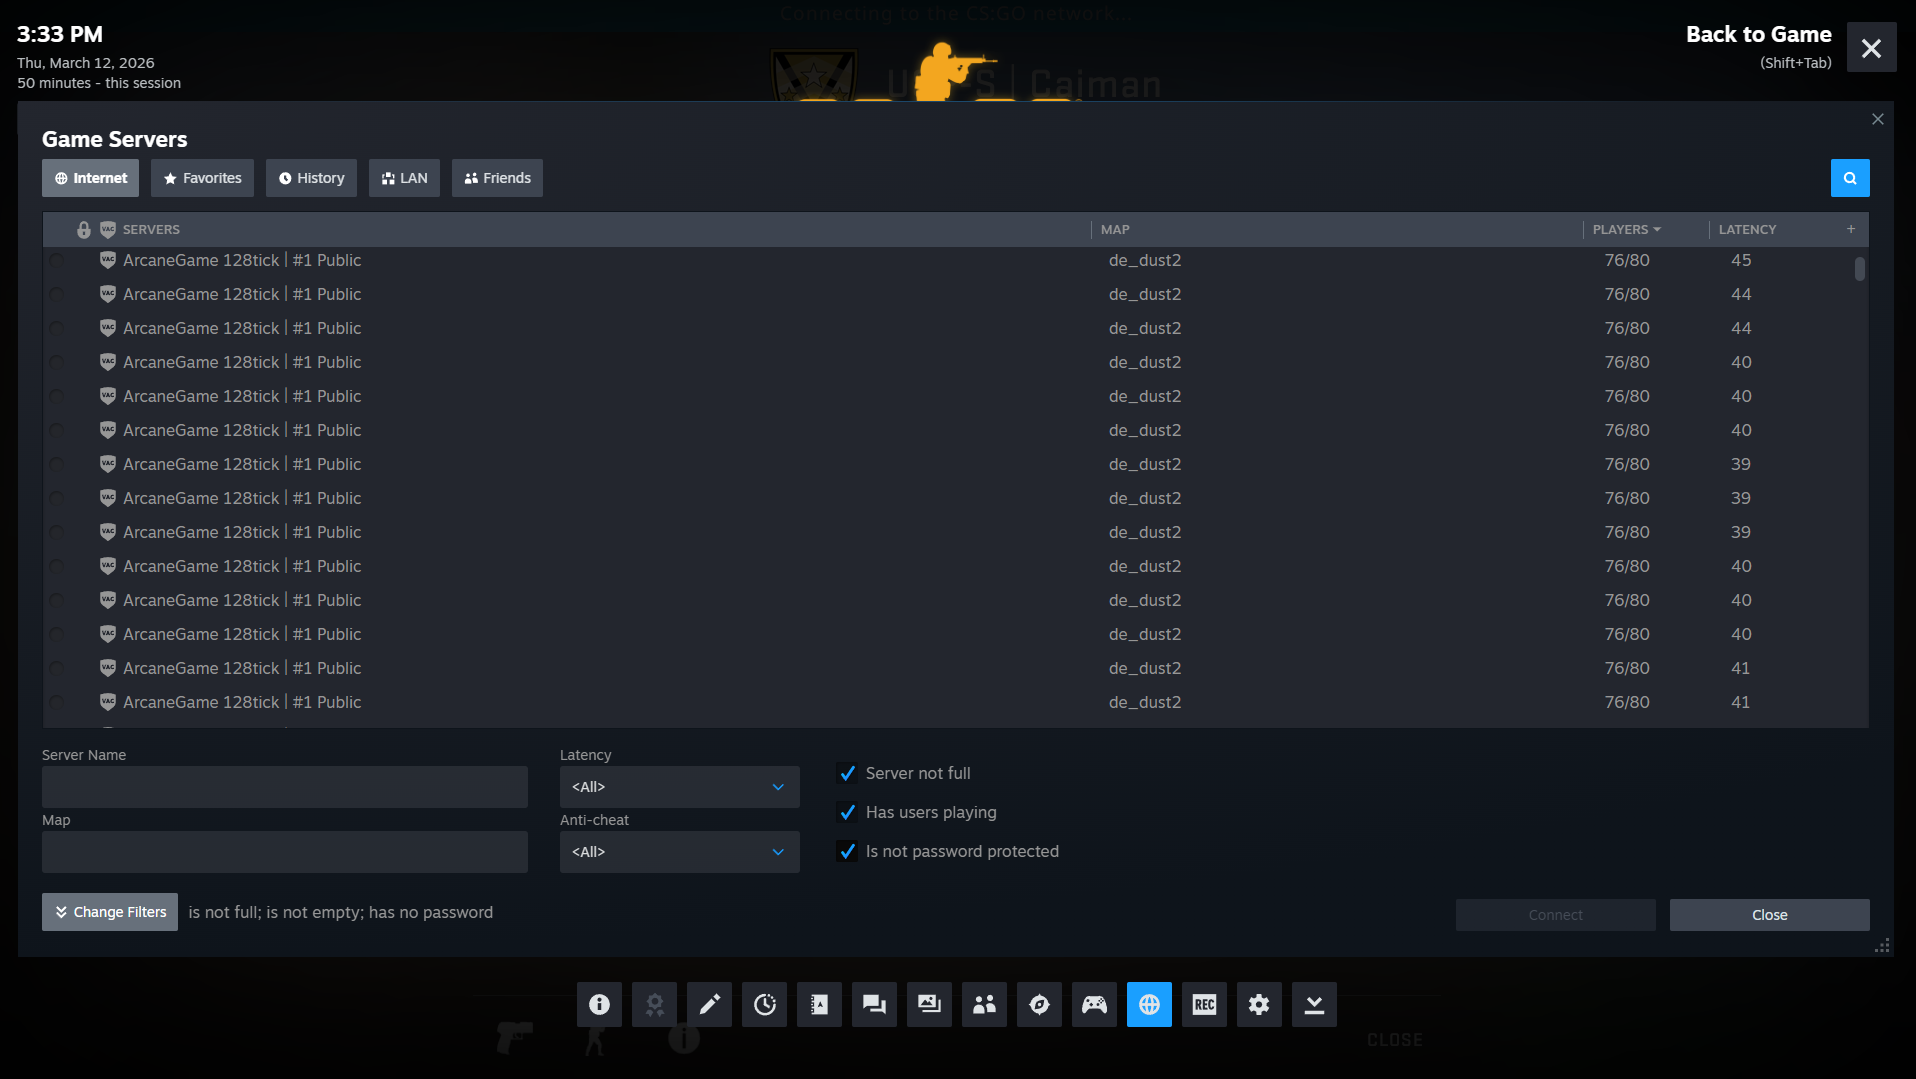
Task: Close the Game Servers window with X
Action: [1878, 119]
